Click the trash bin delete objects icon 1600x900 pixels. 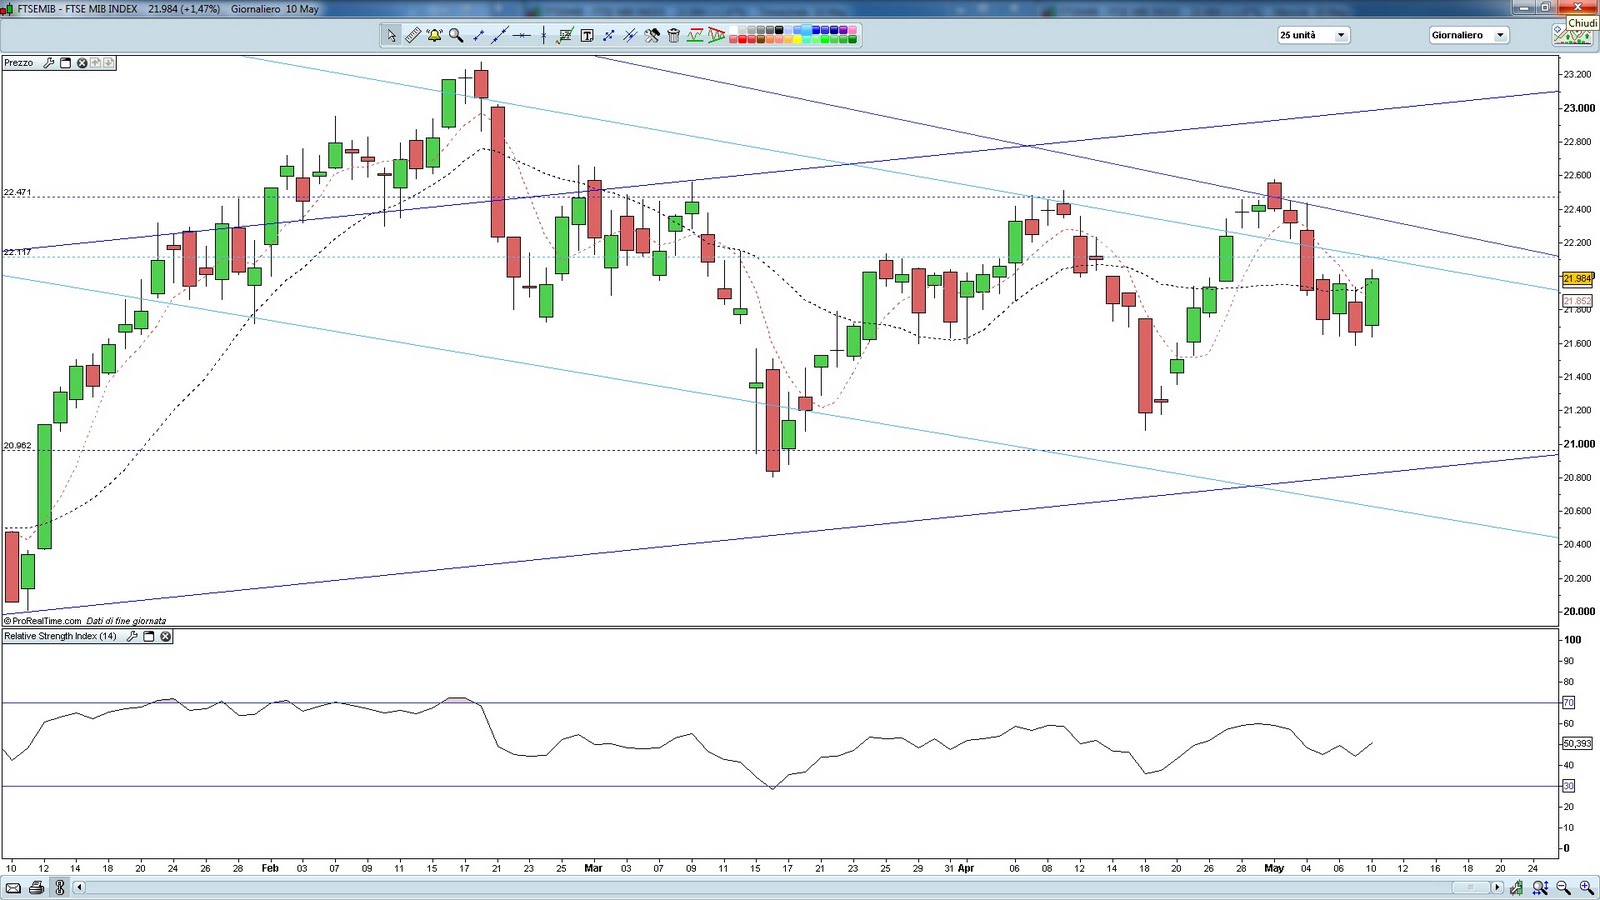click(x=673, y=35)
